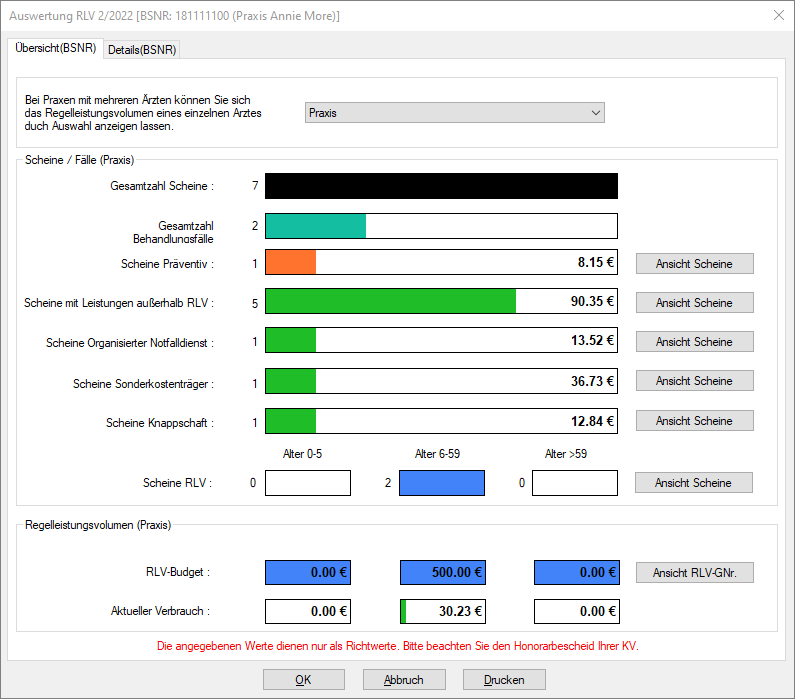
Task: Click the black Gesamtzahl Scheine bar
Action: click(441, 186)
